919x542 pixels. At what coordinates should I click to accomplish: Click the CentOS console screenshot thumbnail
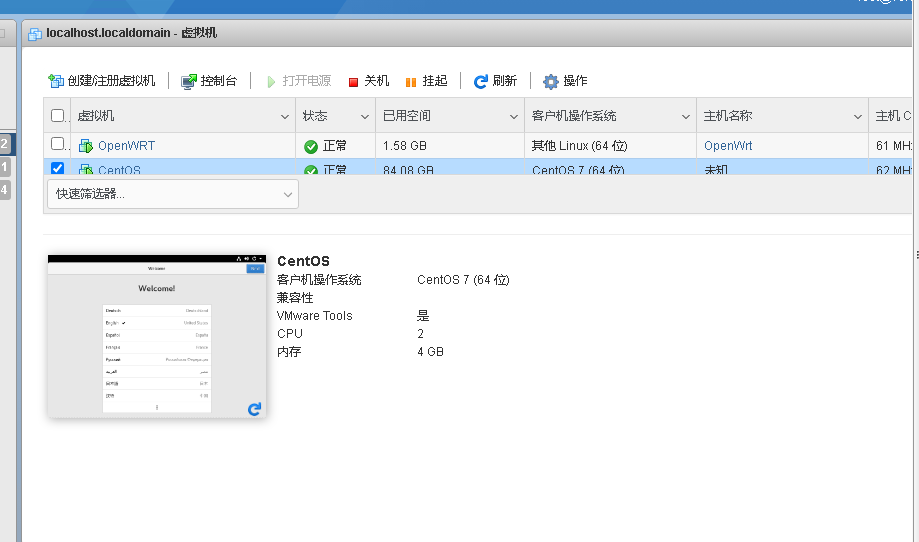tap(157, 336)
